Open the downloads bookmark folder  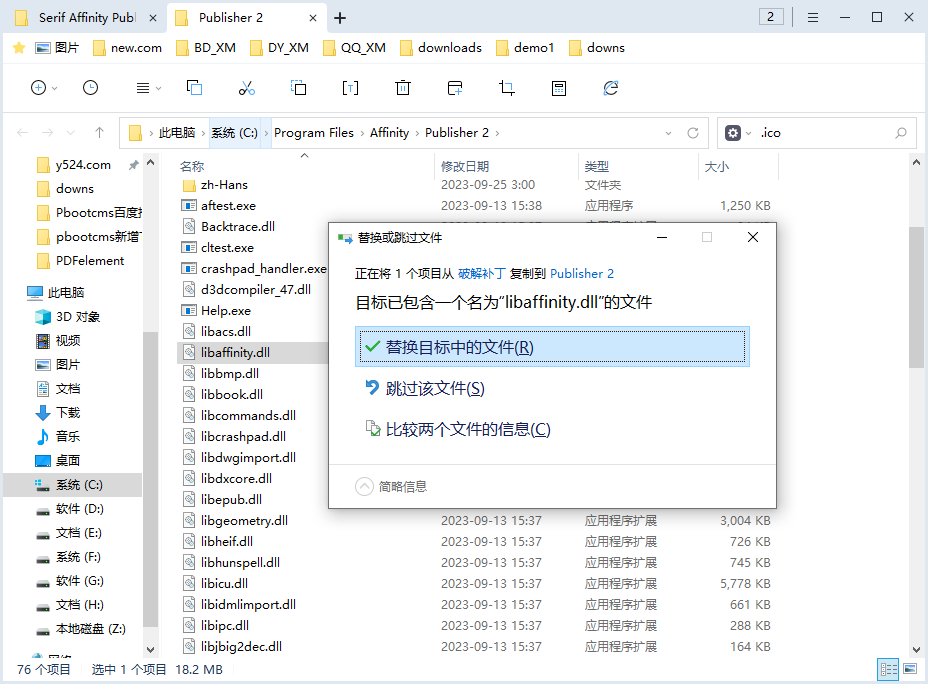(x=441, y=48)
